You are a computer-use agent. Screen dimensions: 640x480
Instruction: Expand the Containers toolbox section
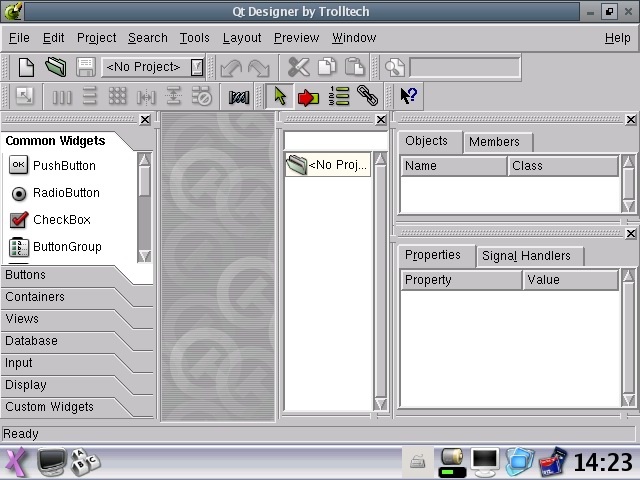tap(35, 297)
